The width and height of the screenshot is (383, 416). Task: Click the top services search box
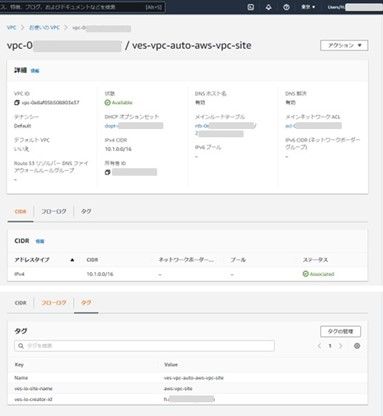[x=82, y=7]
